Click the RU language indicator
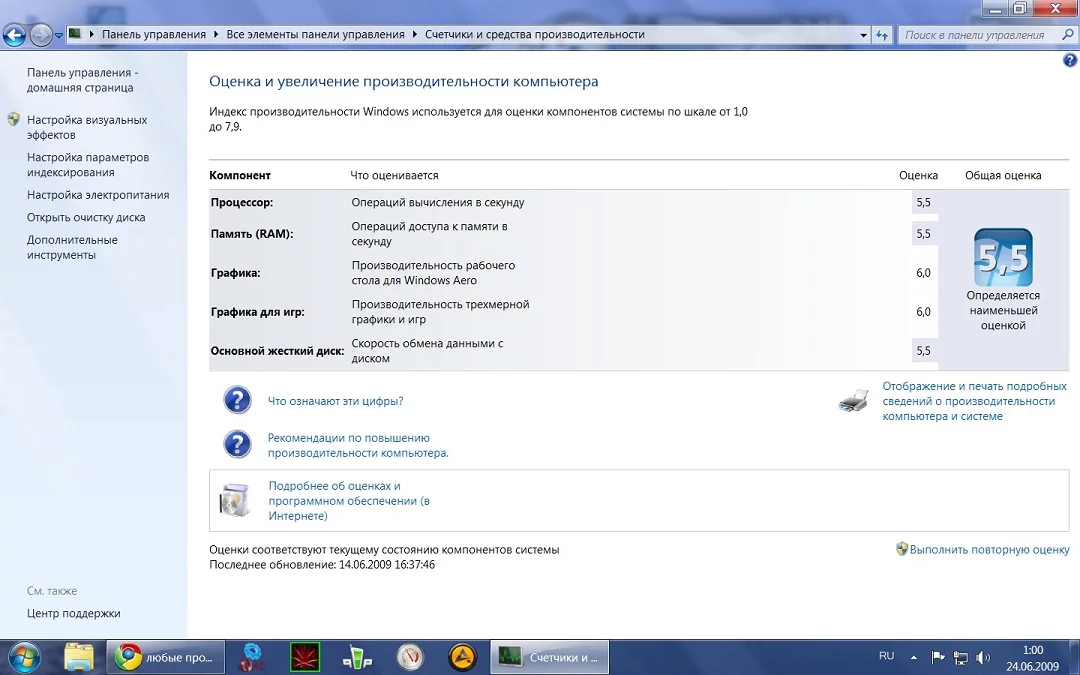 (x=886, y=656)
